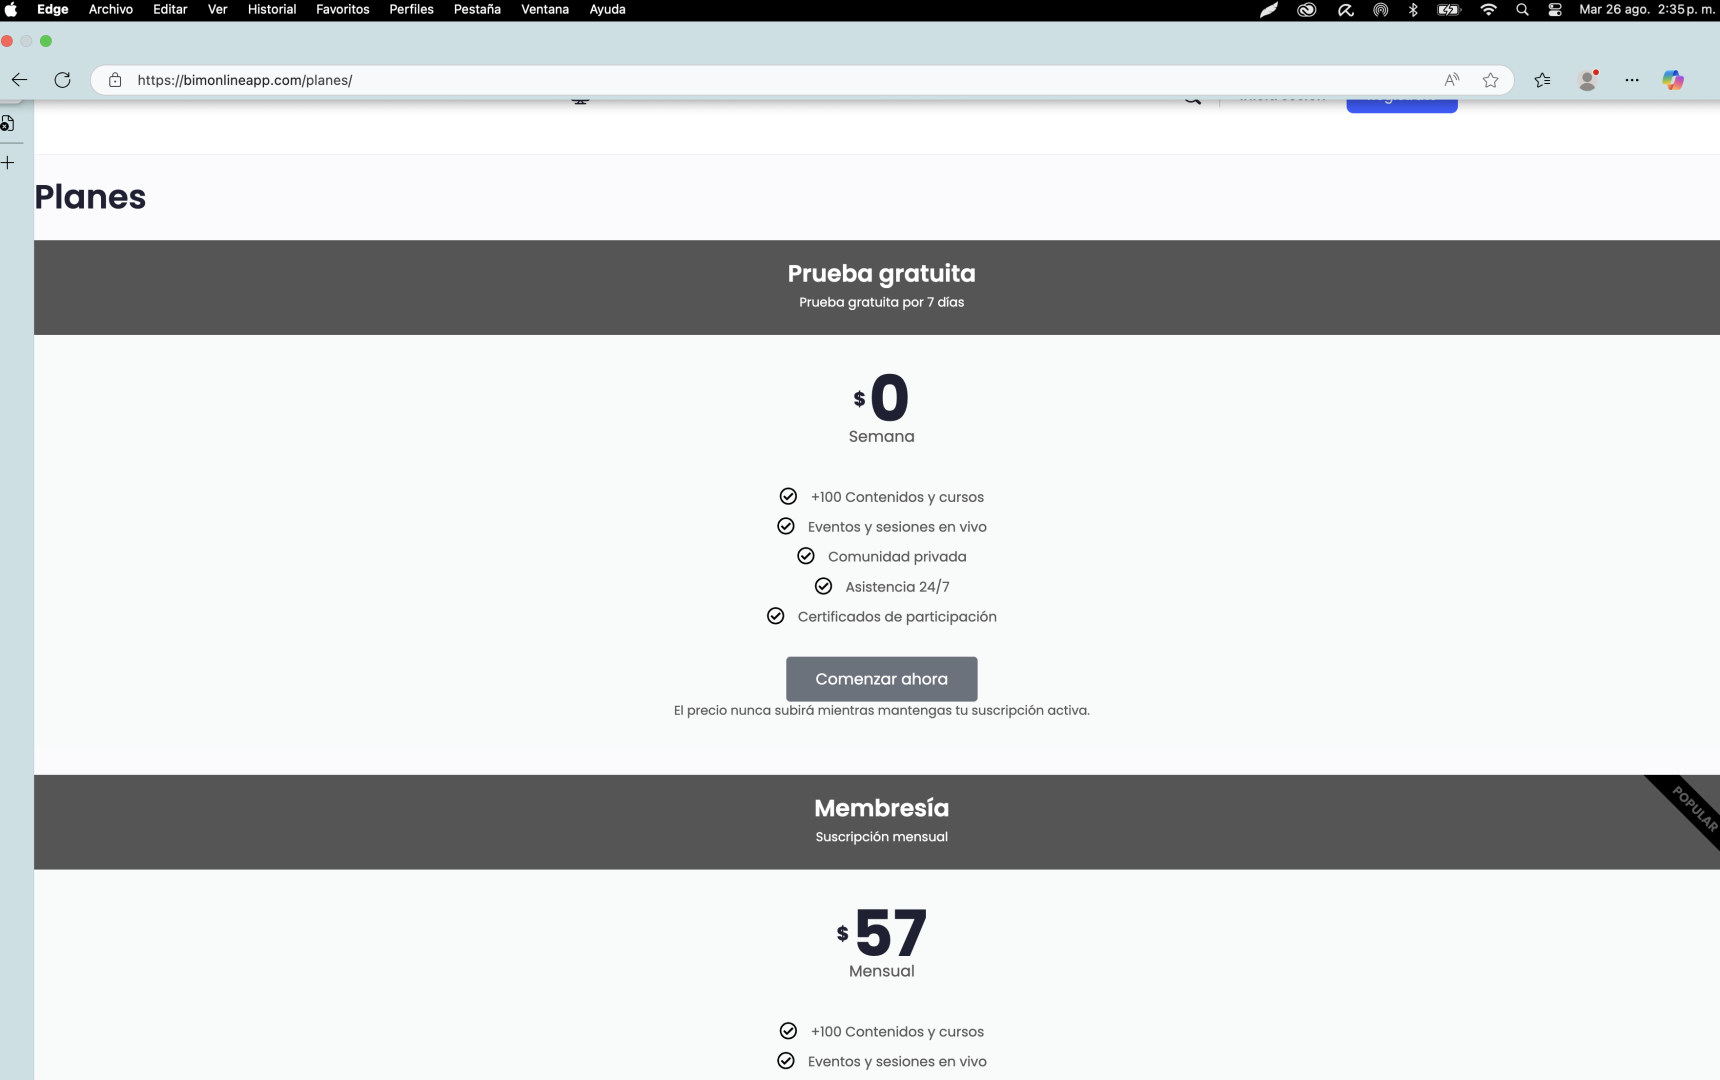This screenshot has height=1080, width=1720.
Task: Open Creative Cloud in menu bar
Action: (1306, 10)
